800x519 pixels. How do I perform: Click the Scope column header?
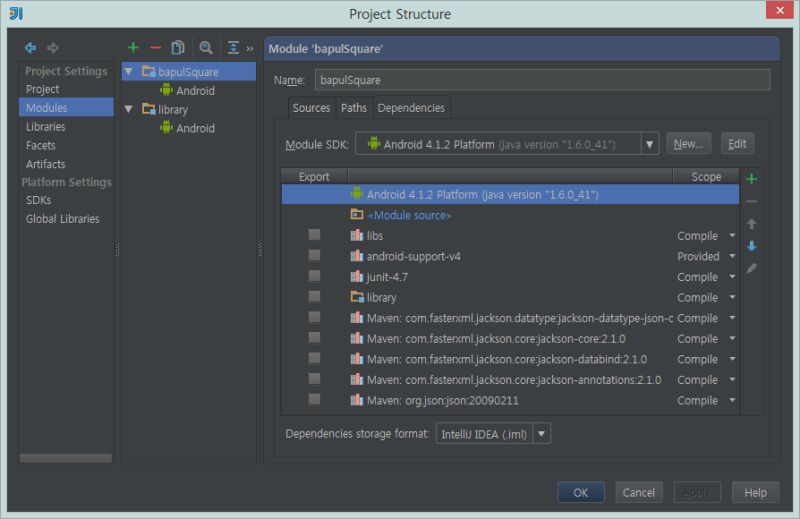click(x=706, y=177)
